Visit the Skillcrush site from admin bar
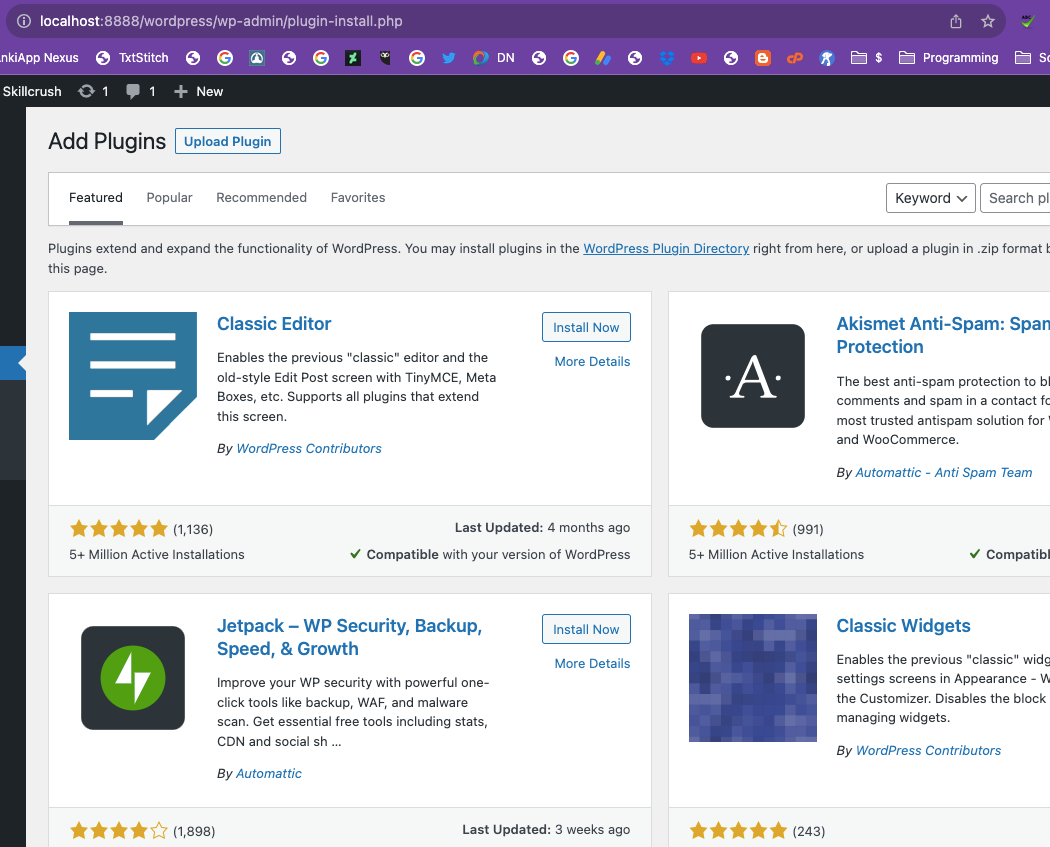Screen dimensions: 1050x847 (31, 91)
